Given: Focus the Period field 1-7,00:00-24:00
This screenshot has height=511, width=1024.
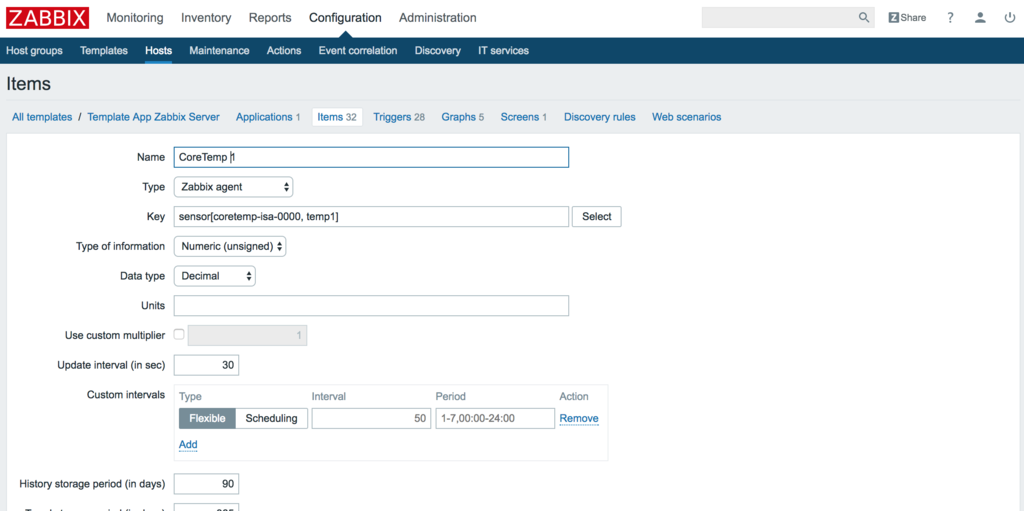Looking at the screenshot, I should point(495,418).
